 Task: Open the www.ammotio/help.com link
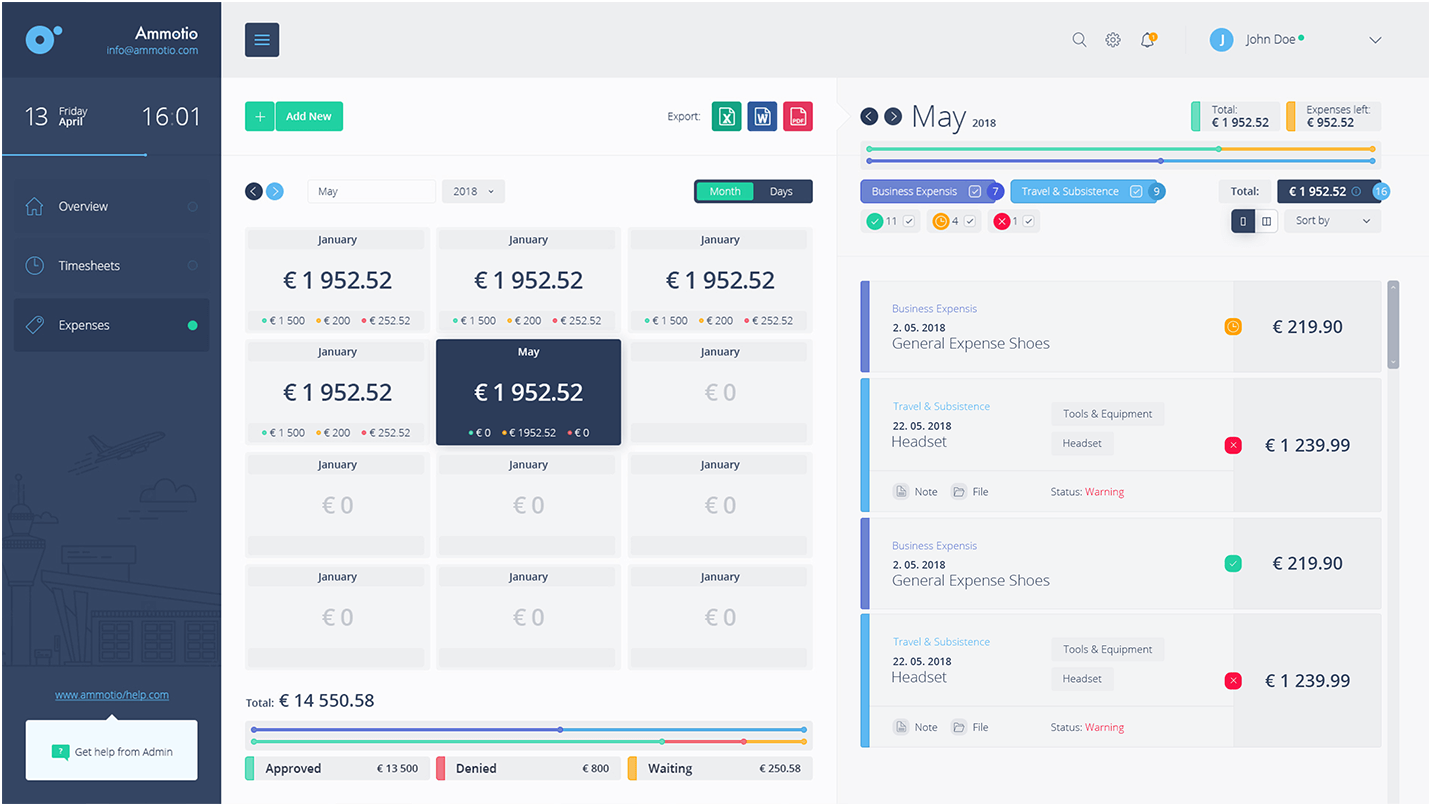pyautogui.click(x=111, y=694)
